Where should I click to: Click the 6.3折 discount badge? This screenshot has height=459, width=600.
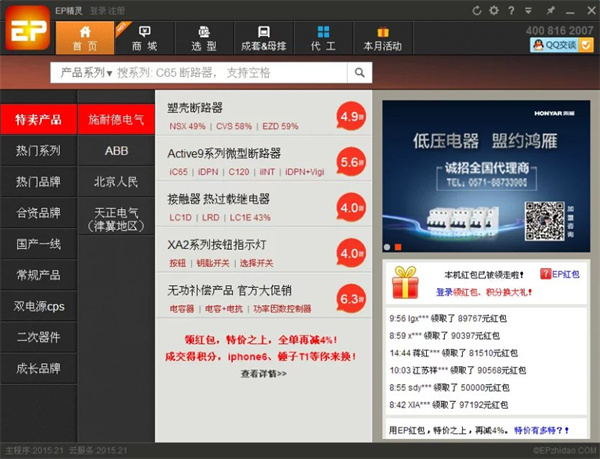(351, 298)
